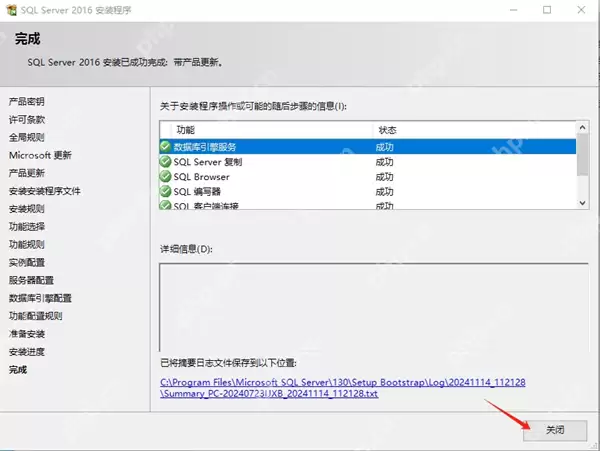Click the feature list scroll down arrow
Image resolution: width=600 pixels, height=451 pixels.
(x=582, y=203)
